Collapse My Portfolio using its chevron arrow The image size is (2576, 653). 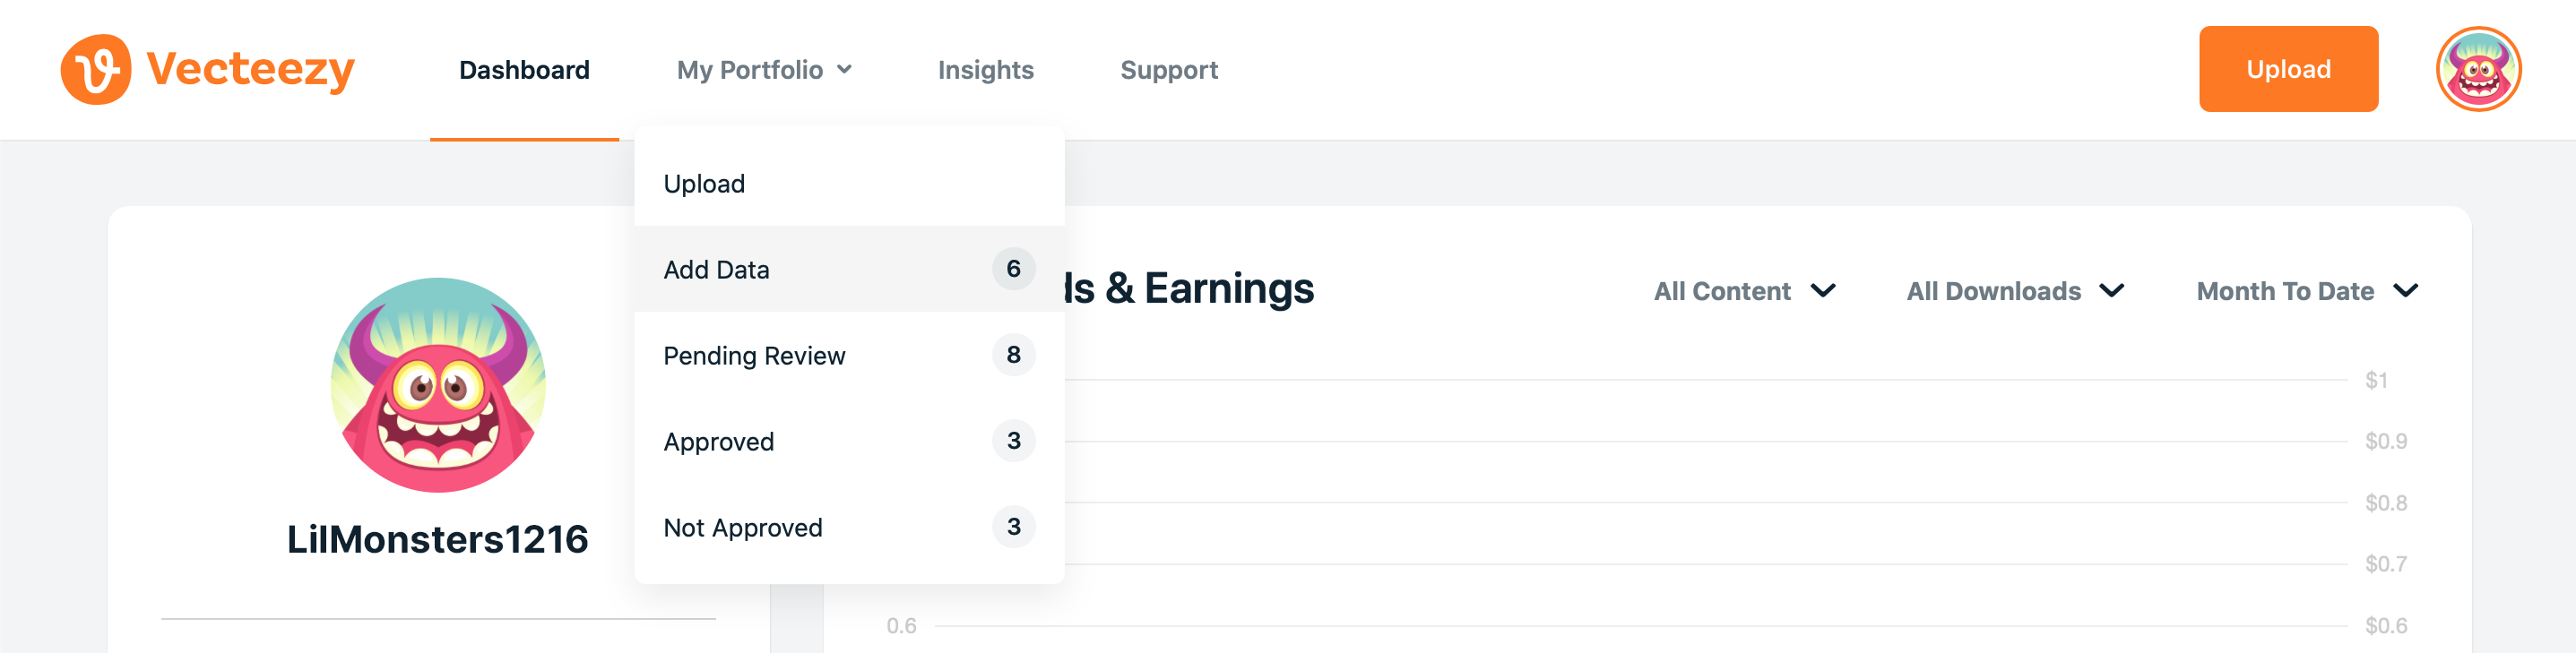844,69
